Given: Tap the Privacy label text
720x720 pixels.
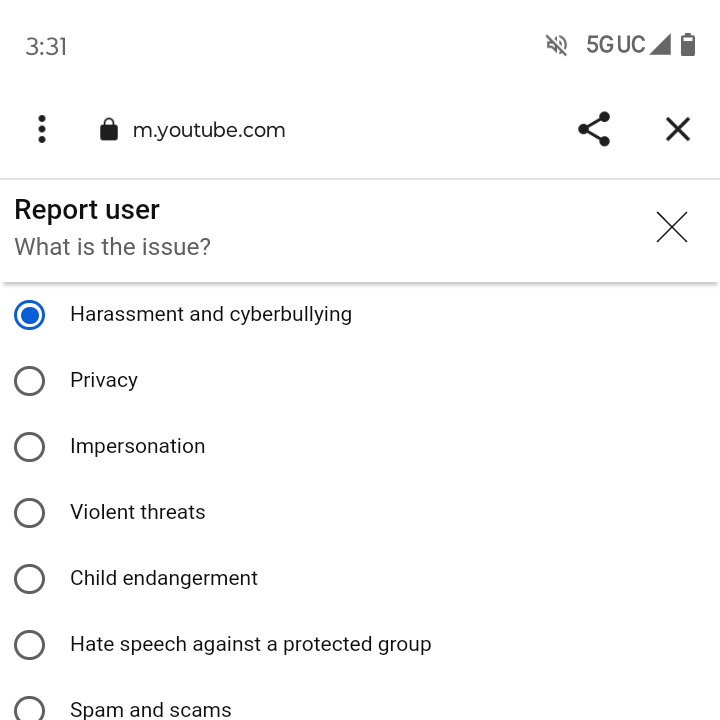Looking at the screenshot, I should [104, 381].
